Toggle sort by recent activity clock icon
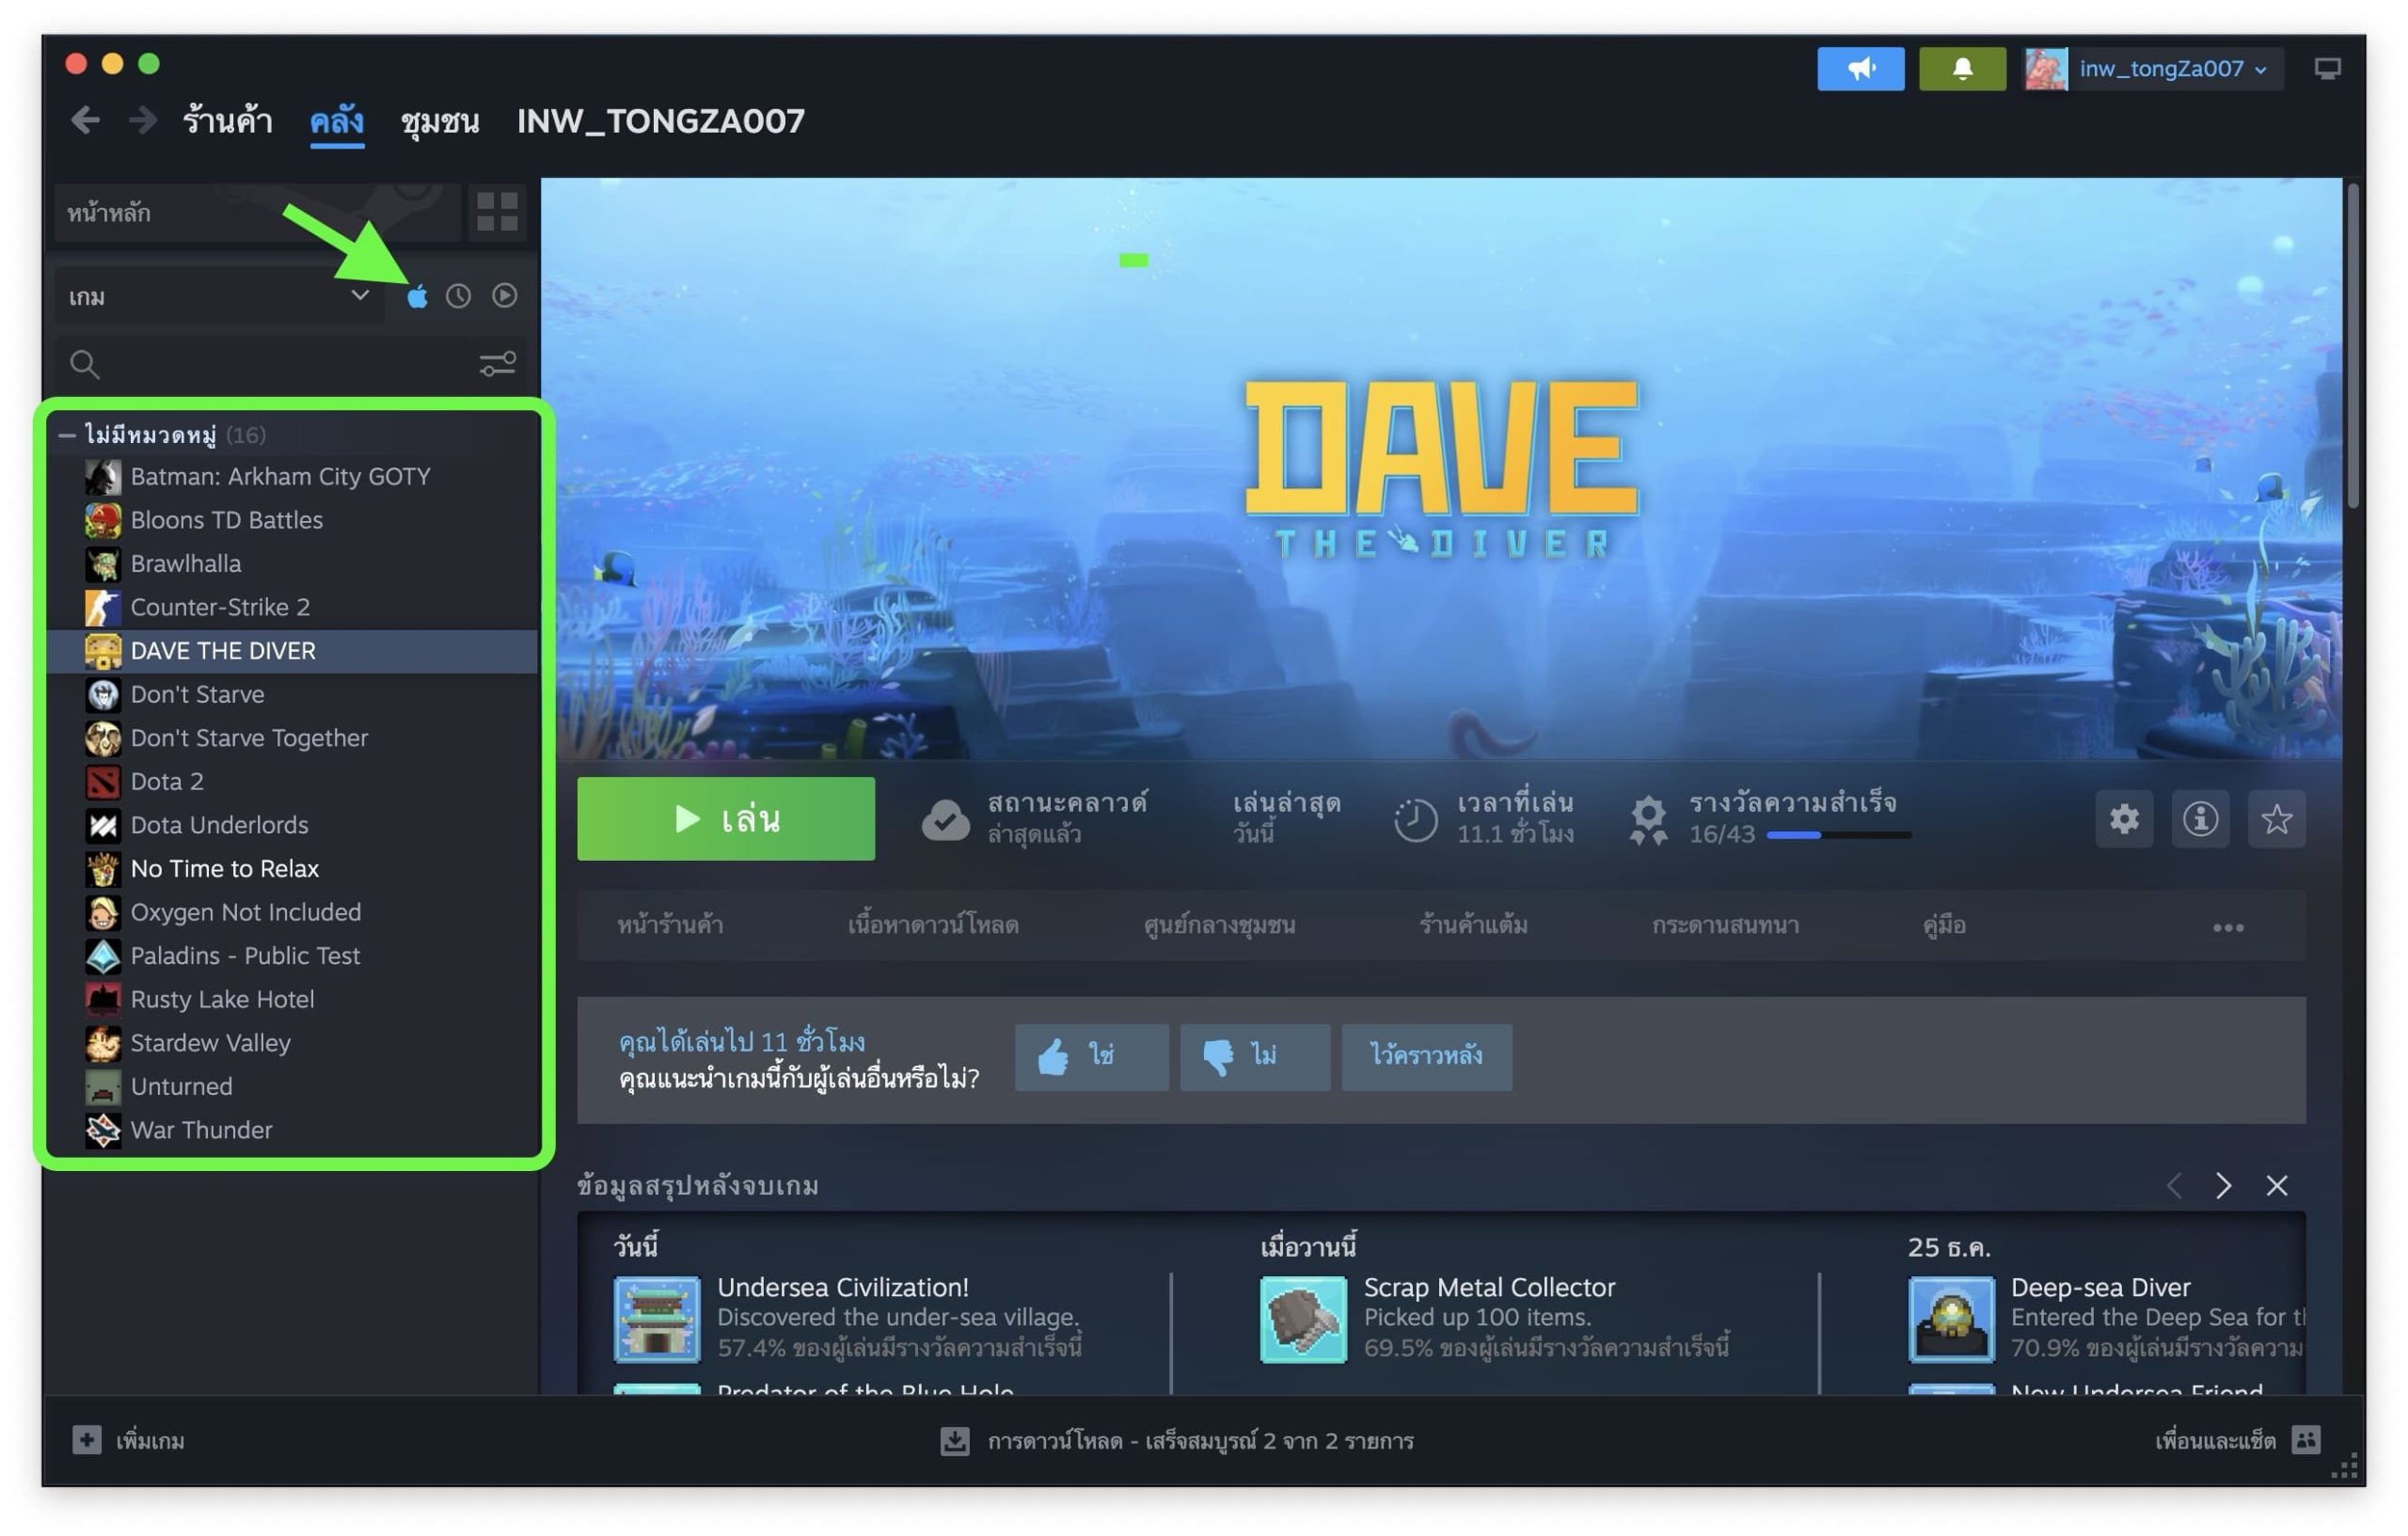 458,296
